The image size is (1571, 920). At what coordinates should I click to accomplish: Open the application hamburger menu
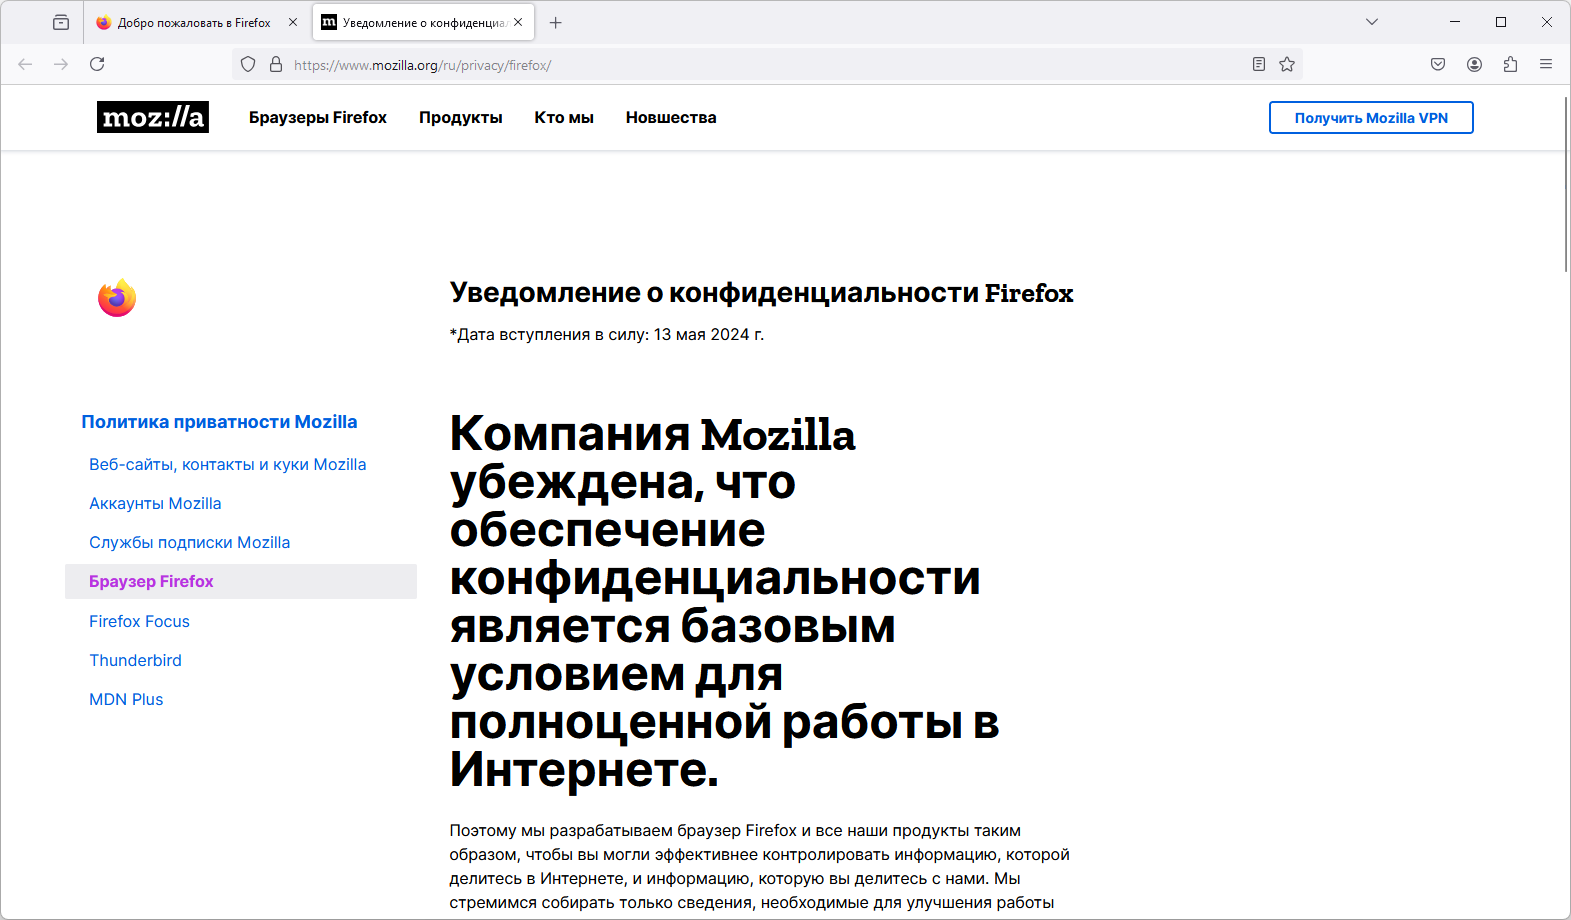coord(1546,64)
